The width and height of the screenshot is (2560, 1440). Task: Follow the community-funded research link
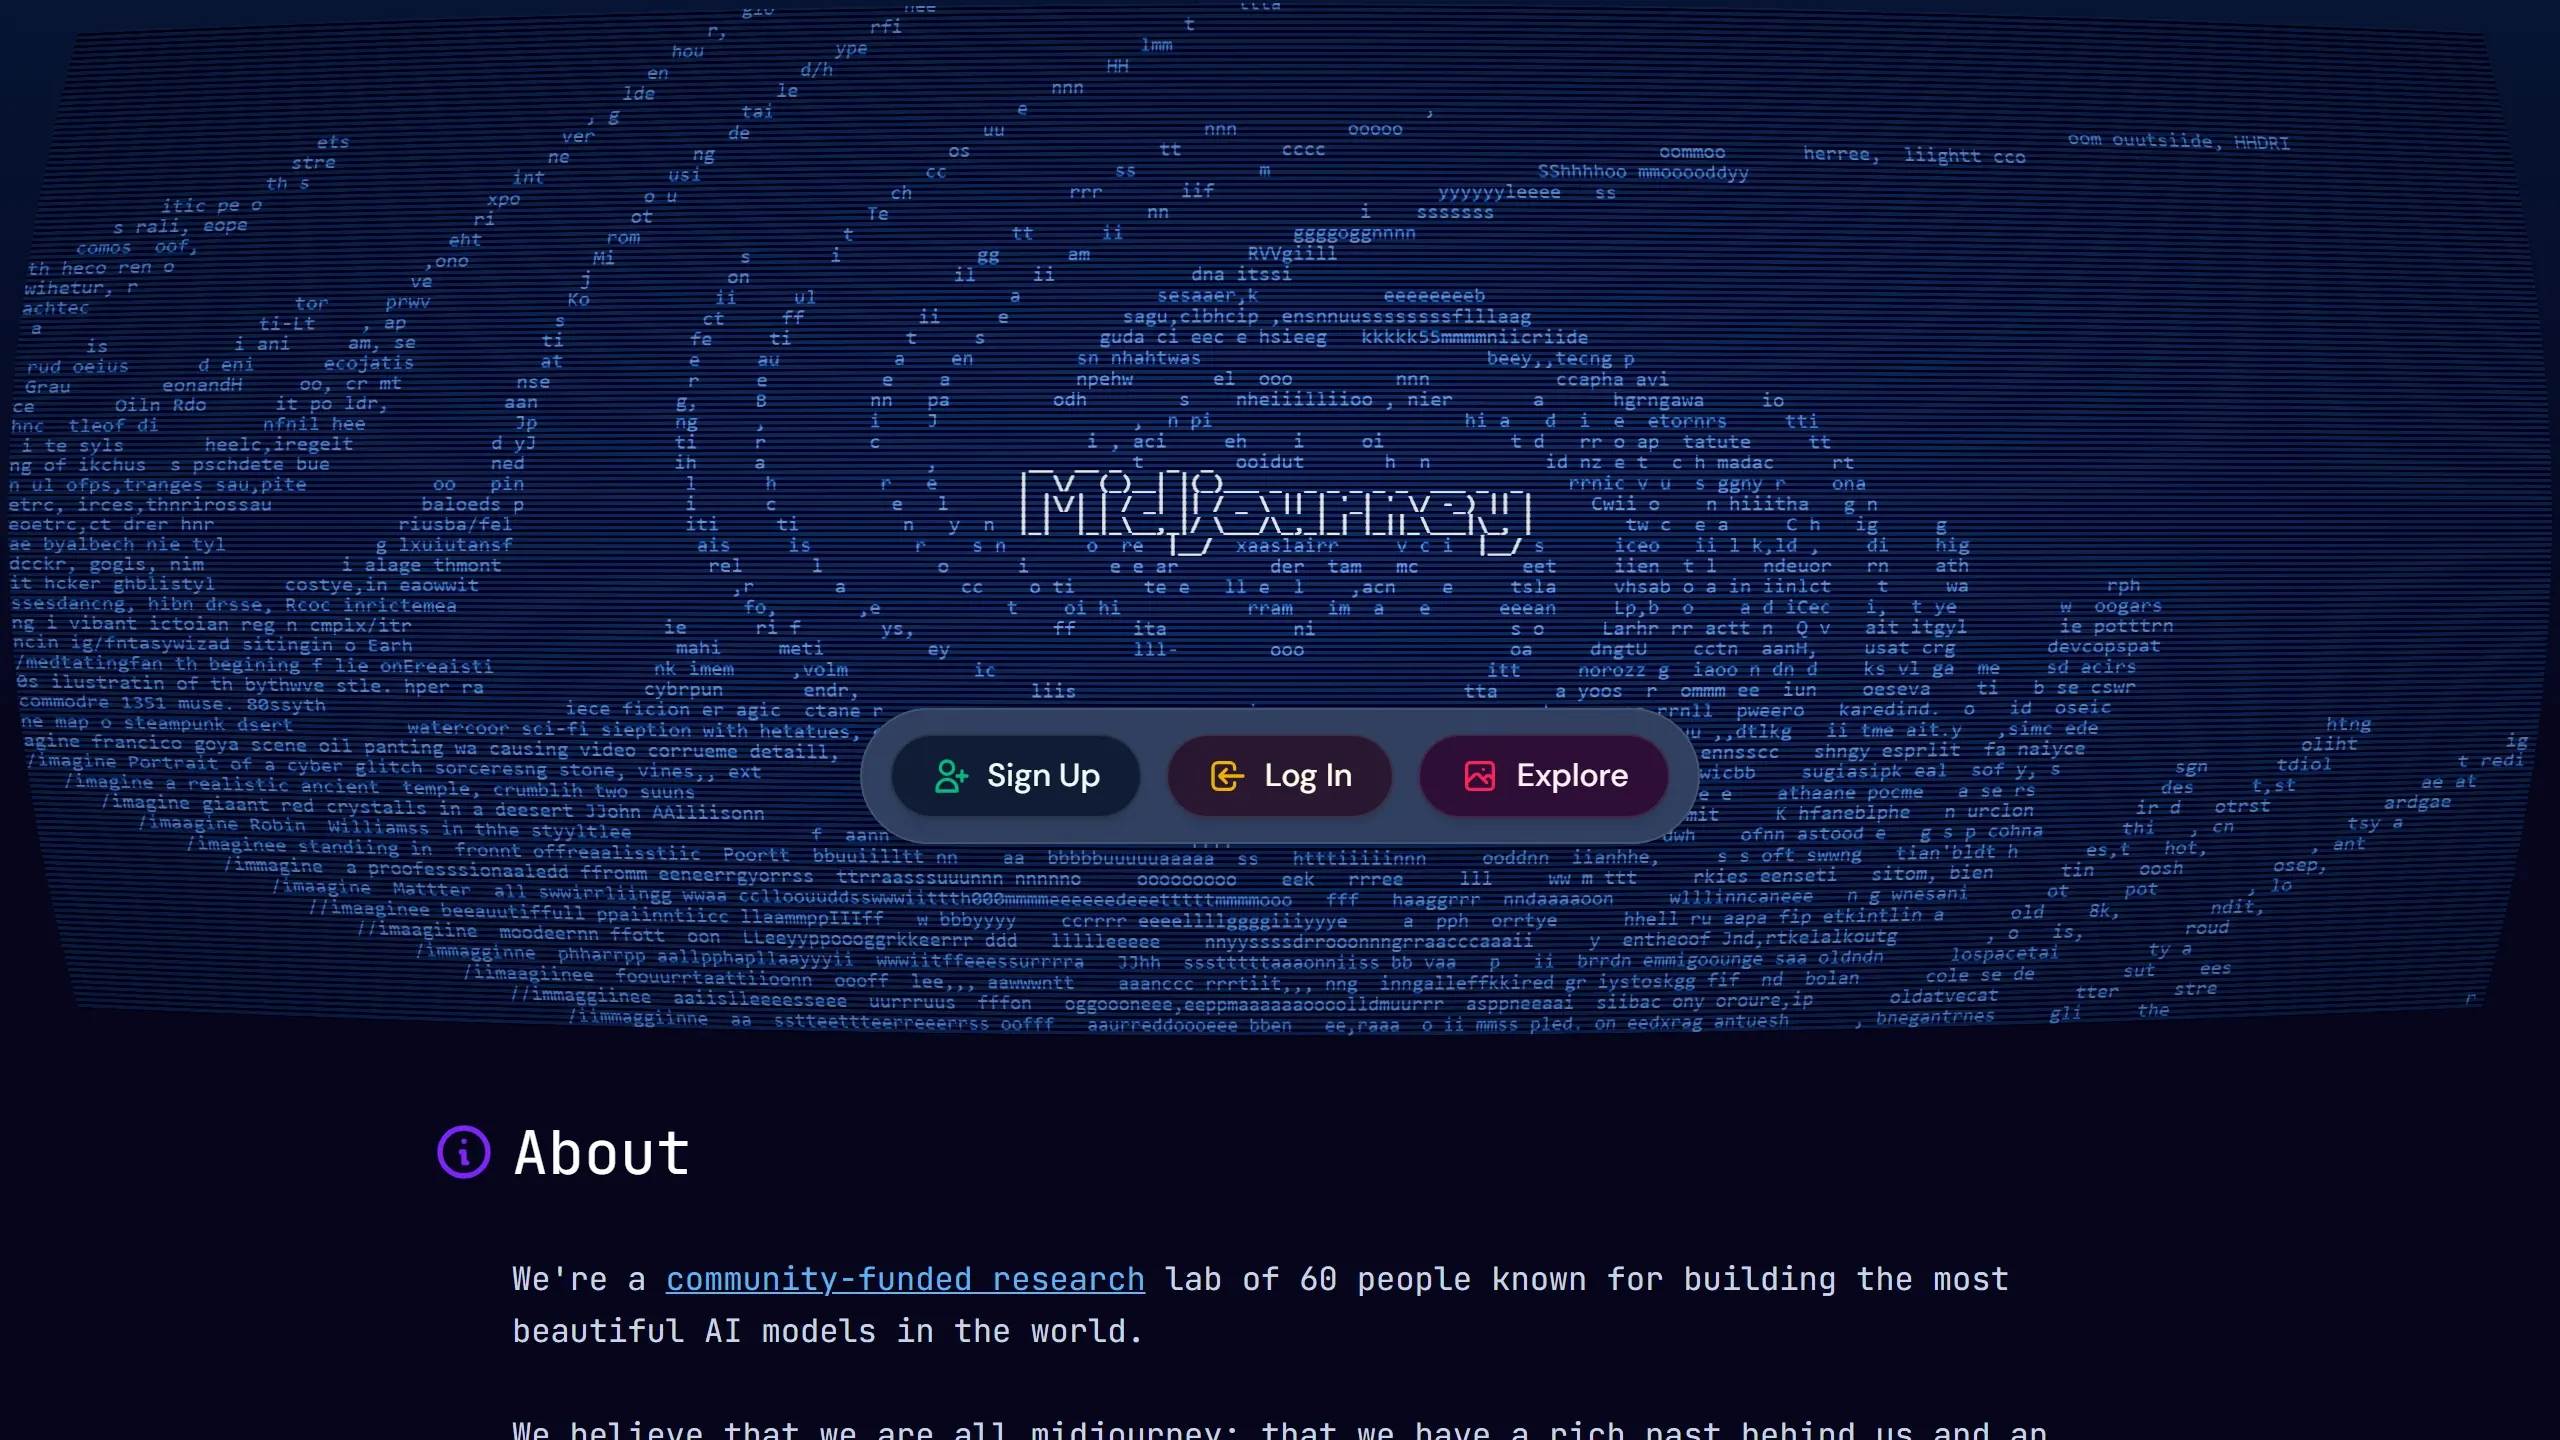pos(905,1279)
